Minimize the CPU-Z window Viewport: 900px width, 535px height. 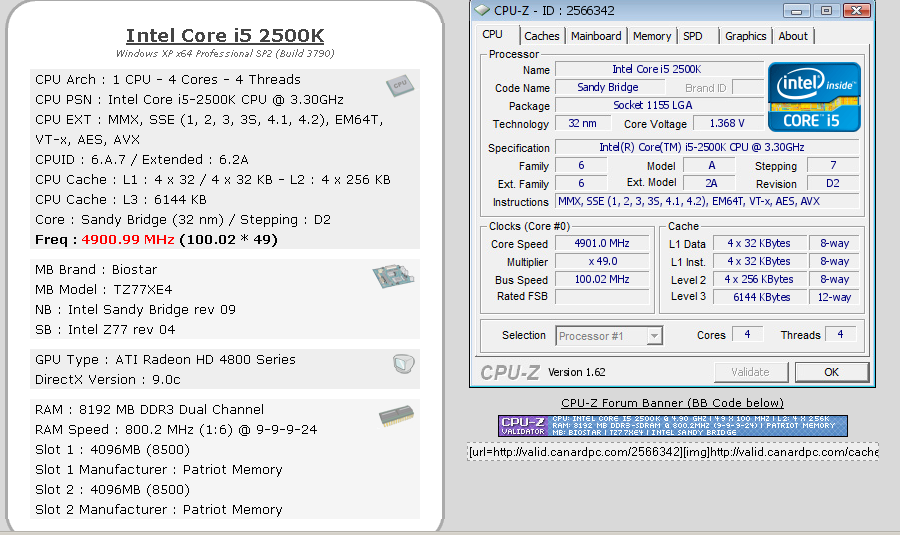(x=796, y=10)
